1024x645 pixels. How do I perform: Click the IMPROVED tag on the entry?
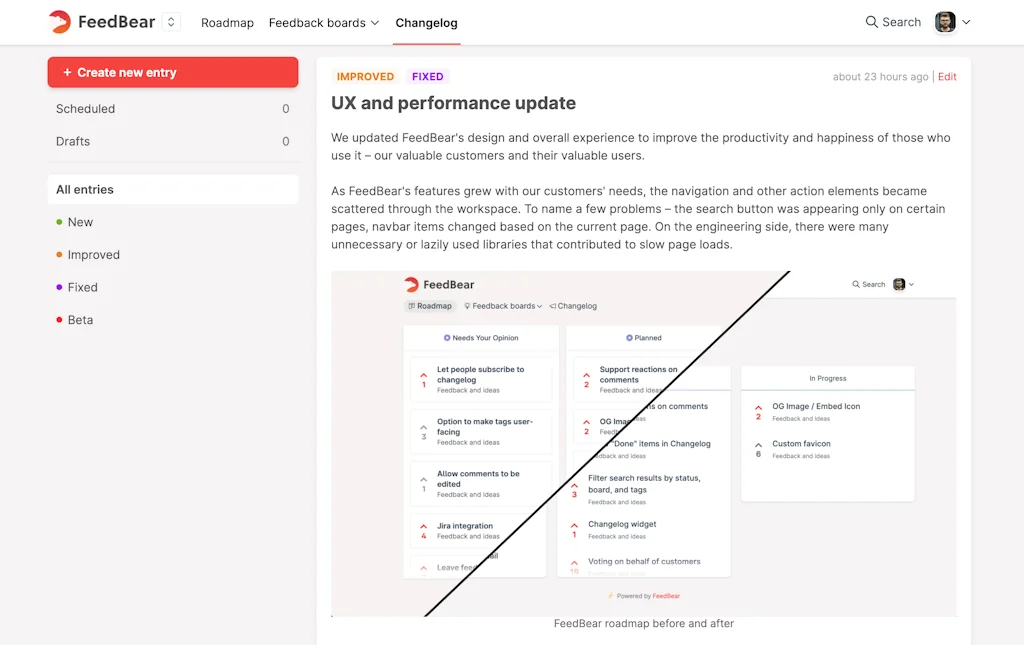coord(365,77)
